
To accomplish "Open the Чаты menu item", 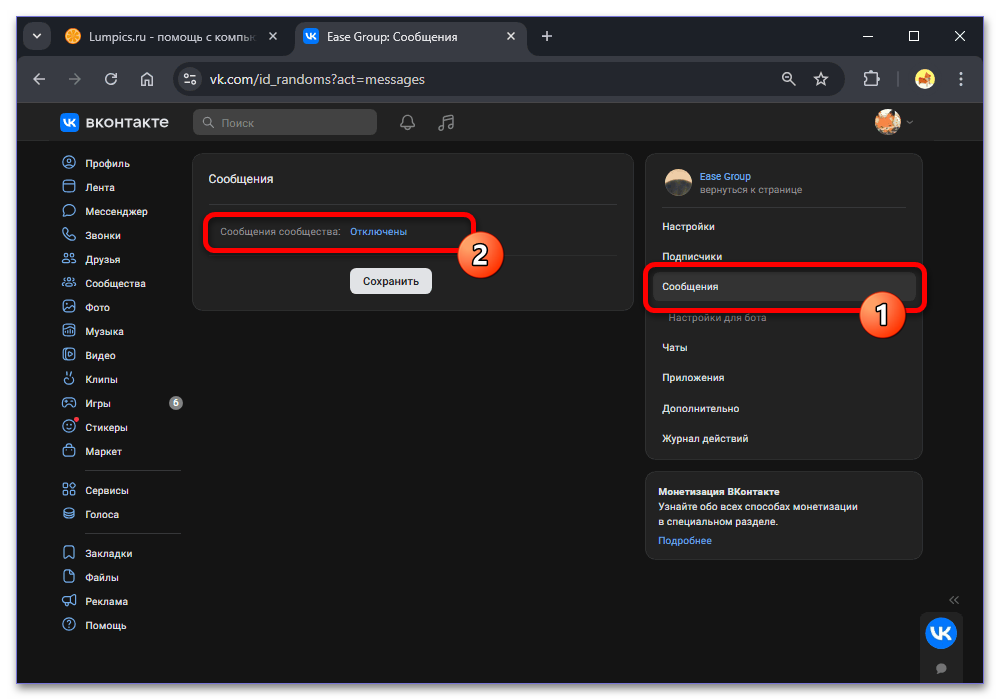I will click(784, 347).
